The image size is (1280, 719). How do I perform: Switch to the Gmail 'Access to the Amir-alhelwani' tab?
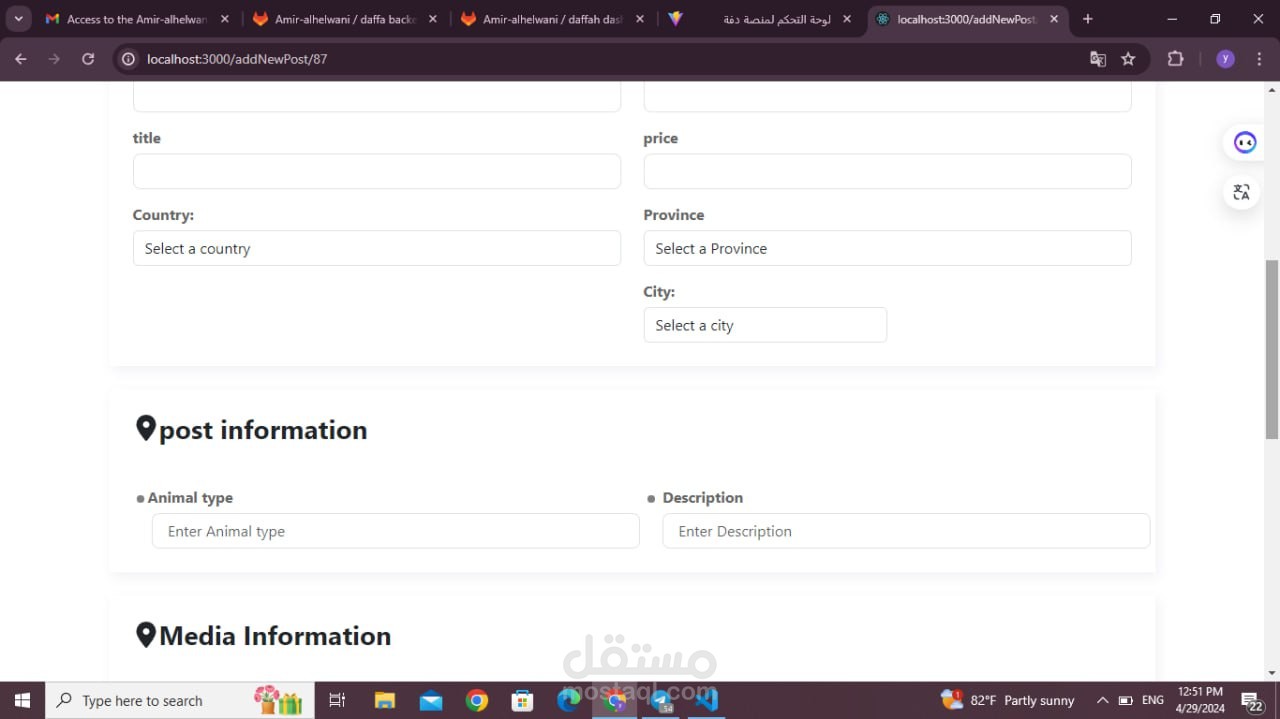point(137,19)
